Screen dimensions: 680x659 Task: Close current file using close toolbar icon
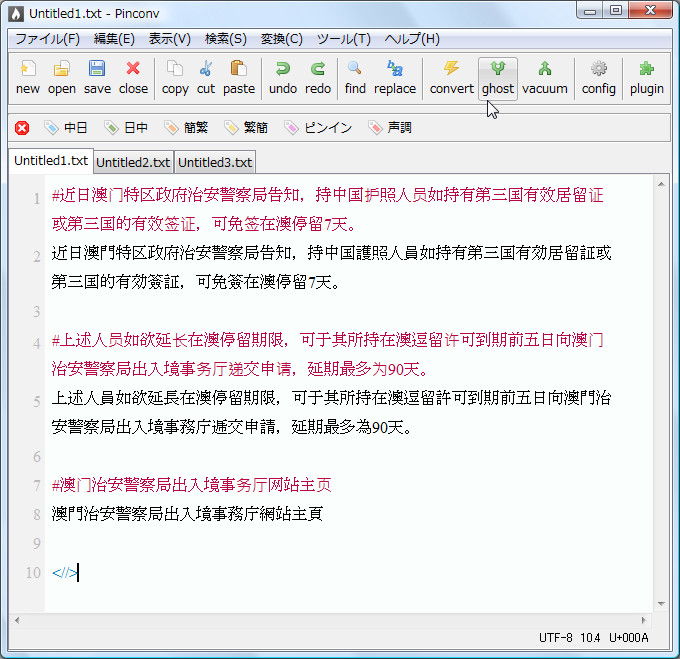[x=133, y=78]
